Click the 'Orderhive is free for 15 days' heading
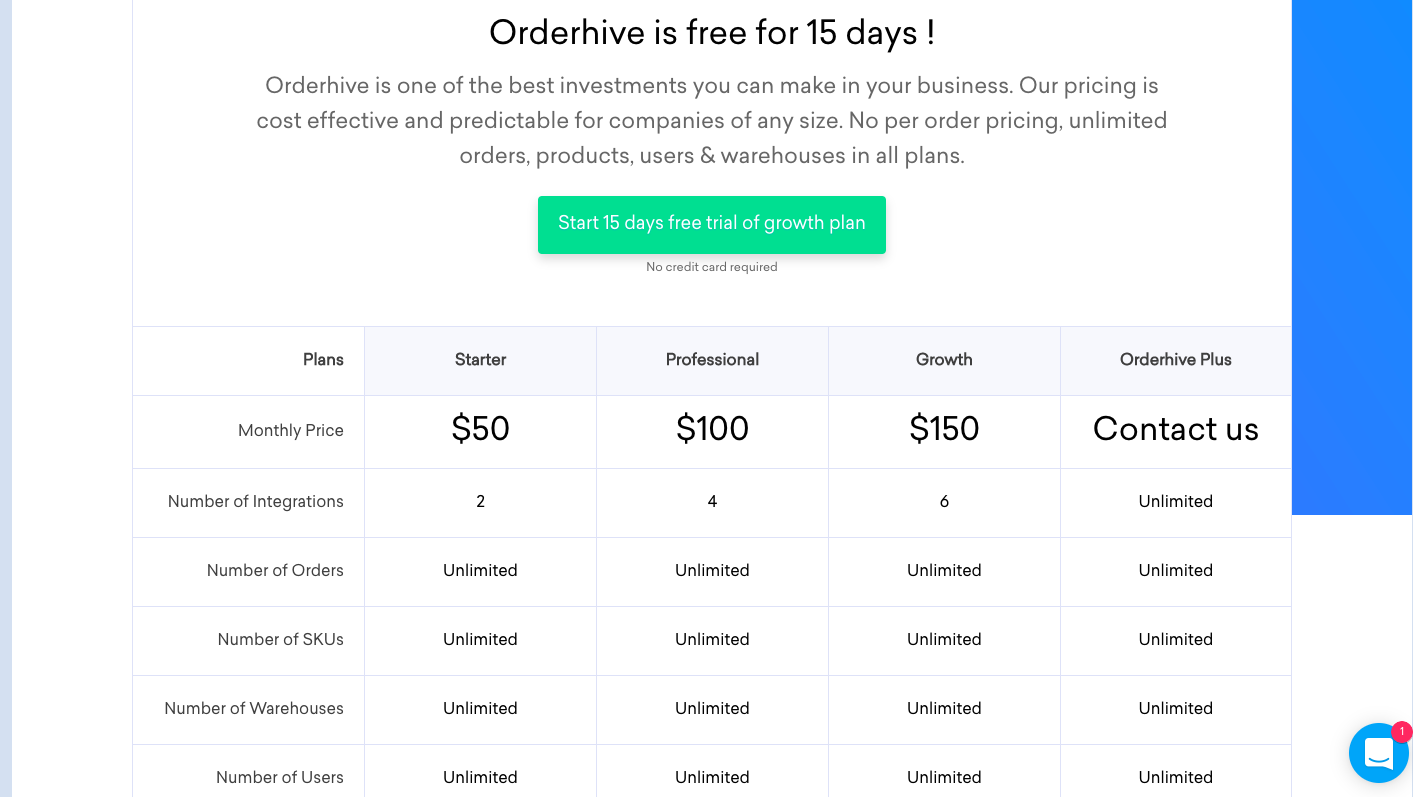This screenshot has width=1413, height=797. (711, 32)
